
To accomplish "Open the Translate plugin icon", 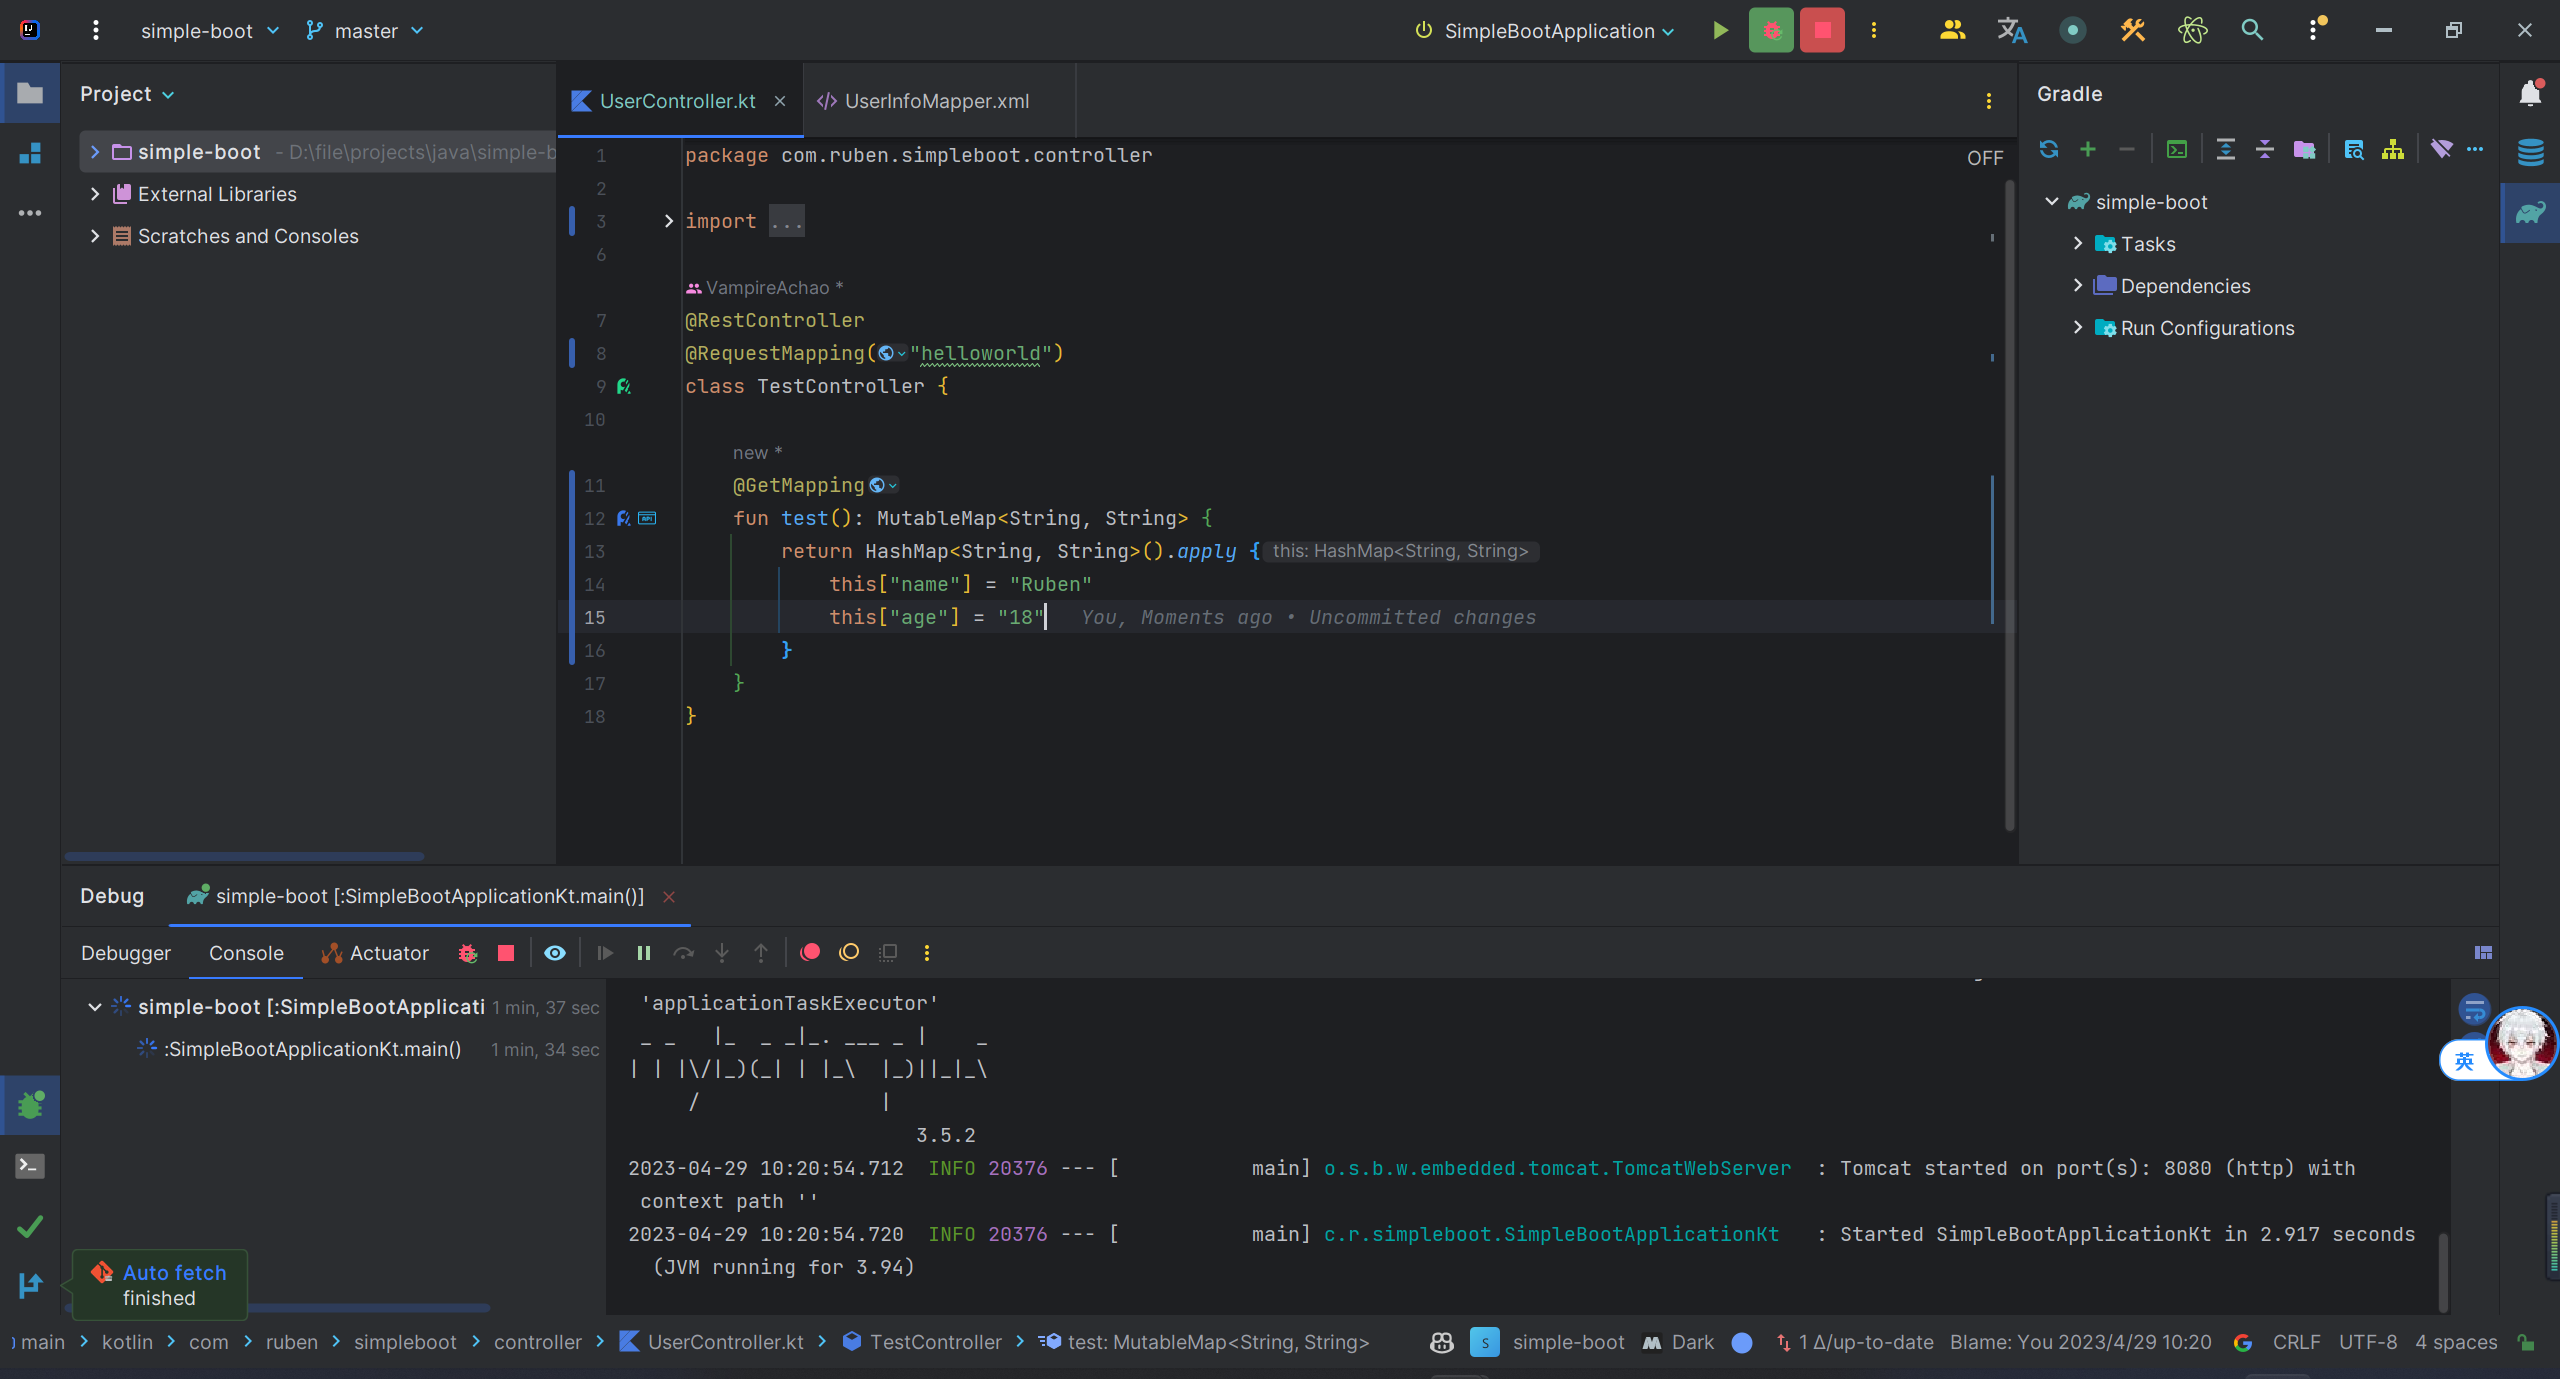I will pos(2011,31).
